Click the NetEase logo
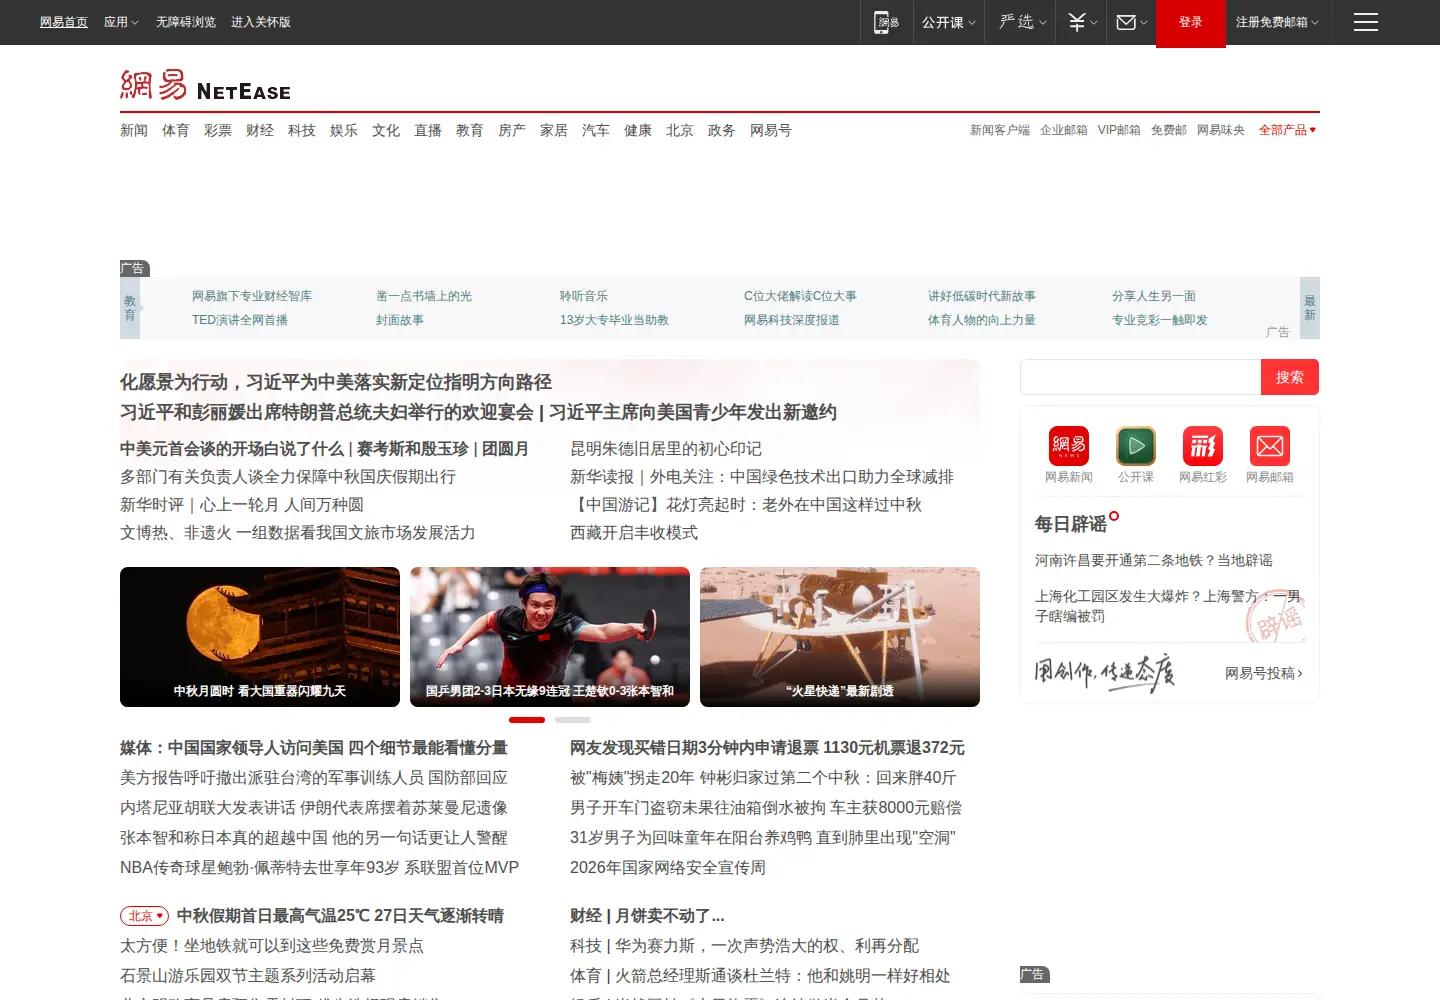 (x=205, y=85)
